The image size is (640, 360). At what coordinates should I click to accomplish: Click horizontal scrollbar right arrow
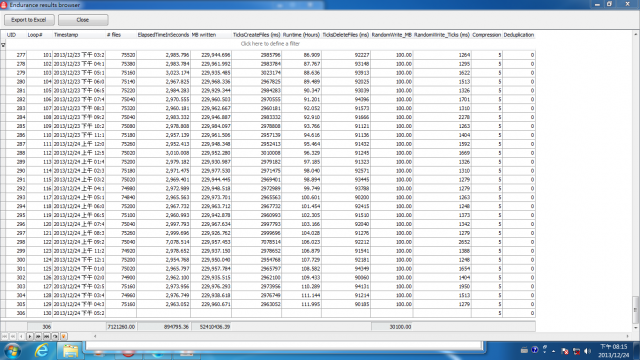coord(628,336)
